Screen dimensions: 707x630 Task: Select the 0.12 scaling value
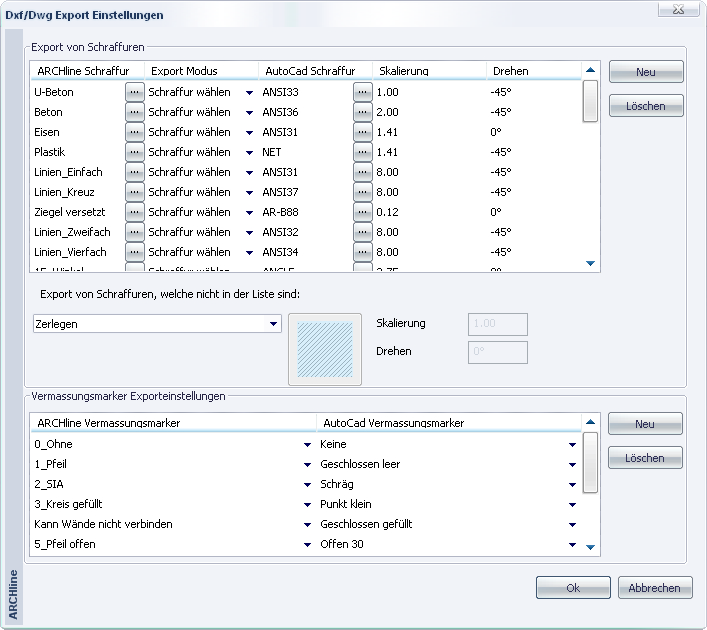point(388,212)
